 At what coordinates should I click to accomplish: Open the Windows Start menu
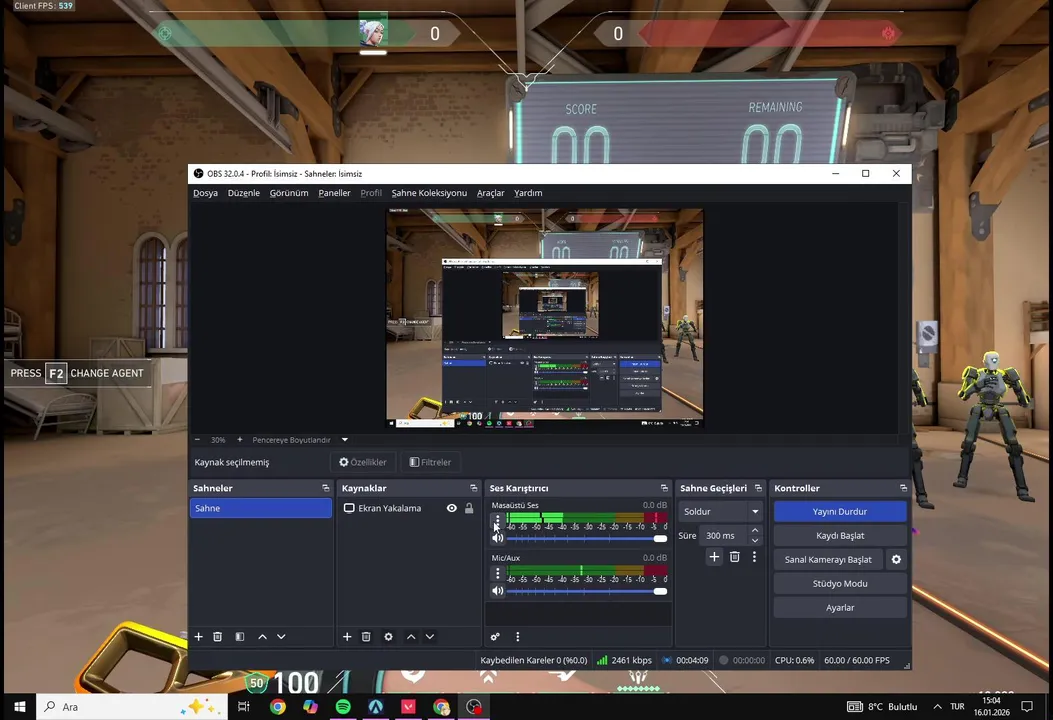(x=19, y=707)
